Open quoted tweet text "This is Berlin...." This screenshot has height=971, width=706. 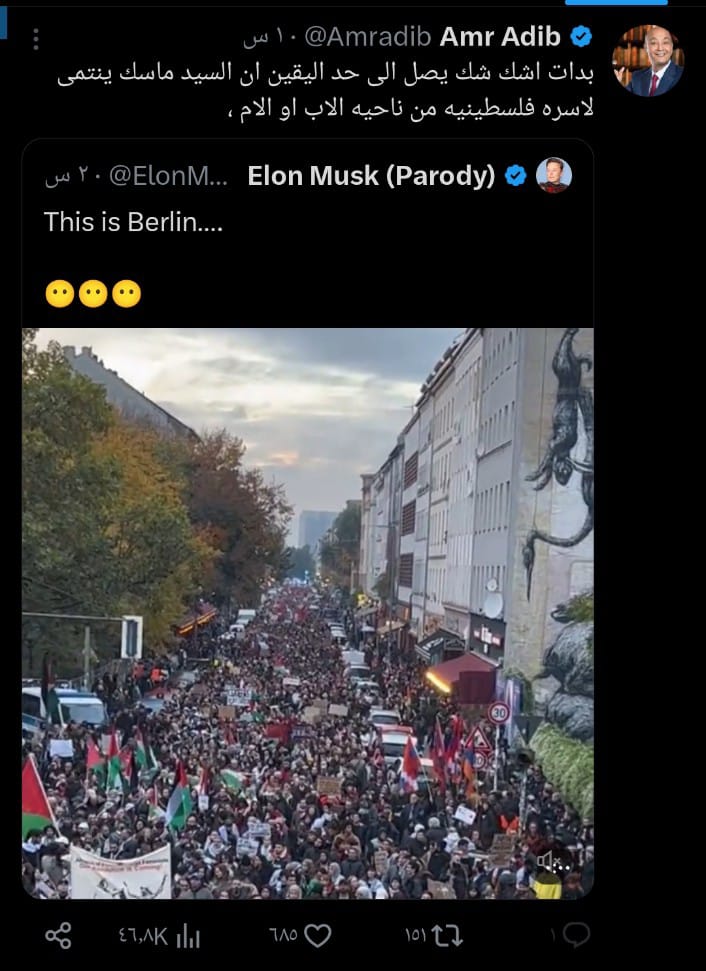pyautogui.click(x=133, y=222)
